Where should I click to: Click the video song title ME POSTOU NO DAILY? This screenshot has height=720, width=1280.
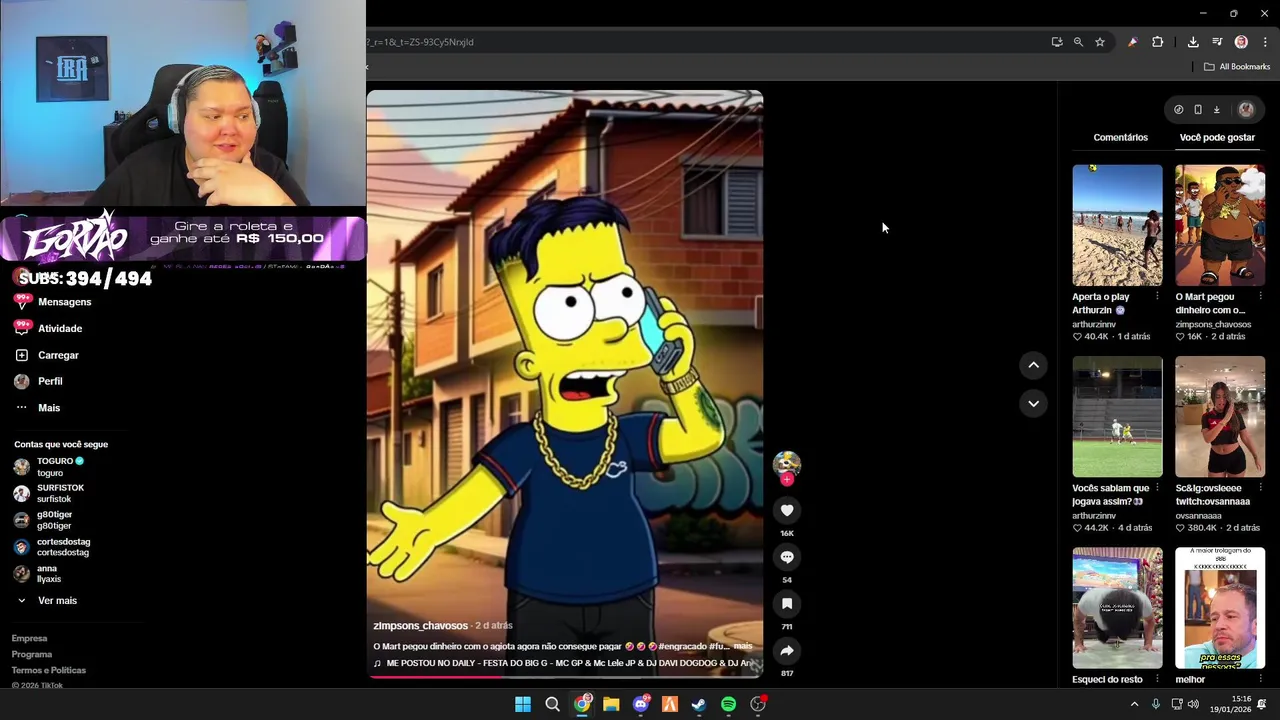point(568,663)
